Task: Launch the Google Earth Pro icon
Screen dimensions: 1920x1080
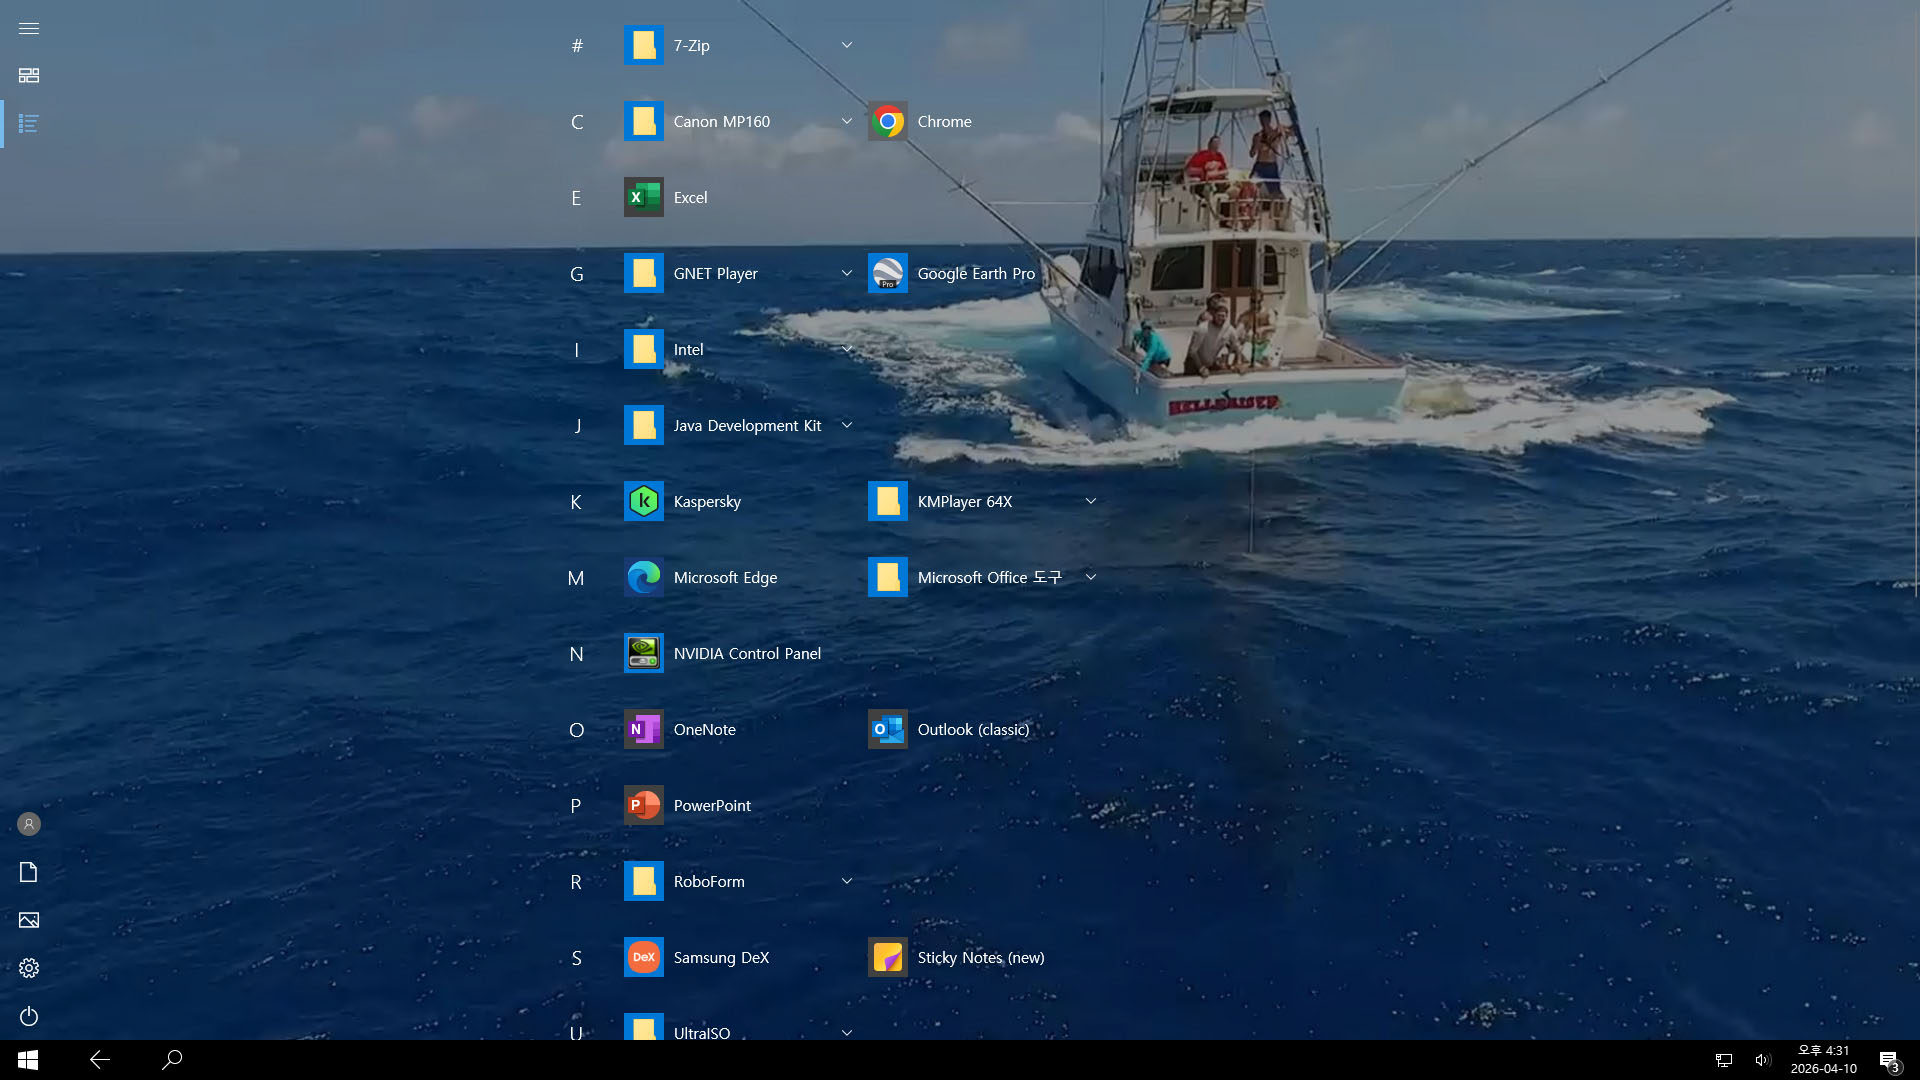Action: pyautogui.click(x=887, y=273)
